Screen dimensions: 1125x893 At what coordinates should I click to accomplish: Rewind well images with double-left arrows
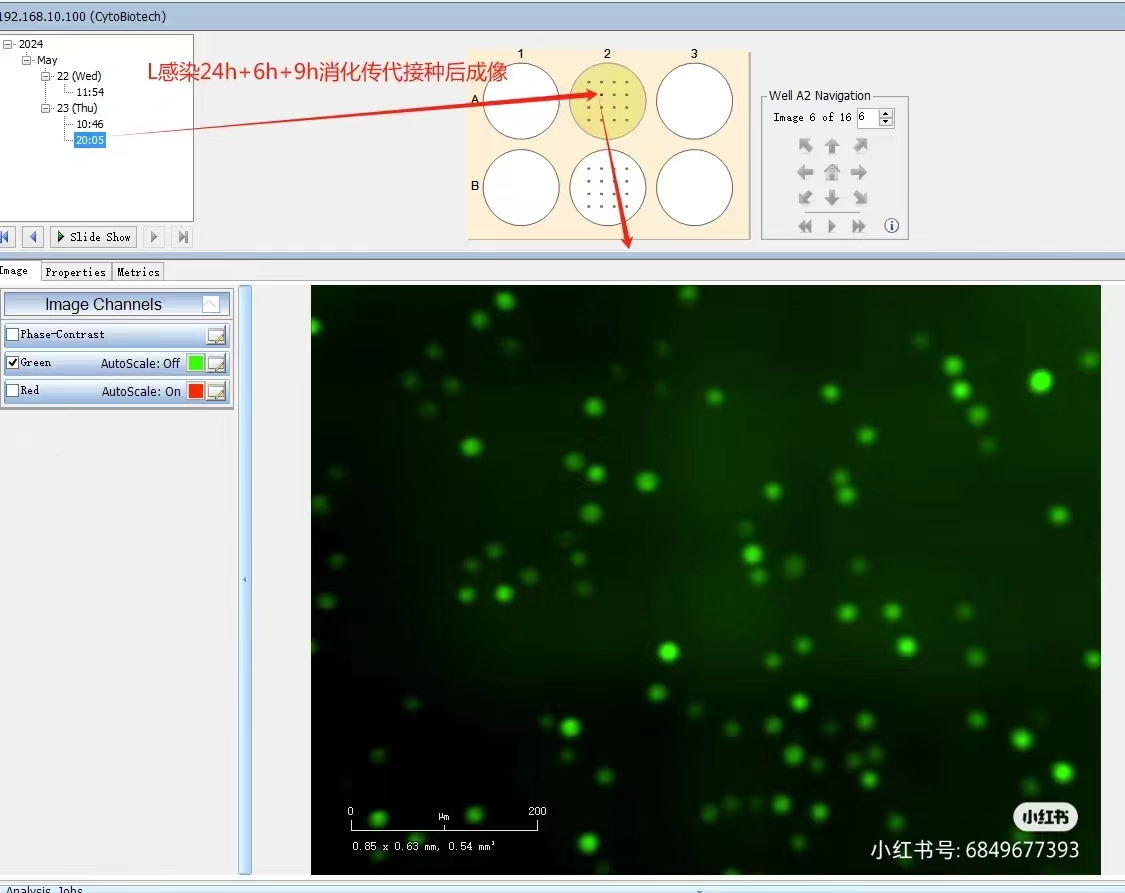pyautogui.click(x=806, y=226)
